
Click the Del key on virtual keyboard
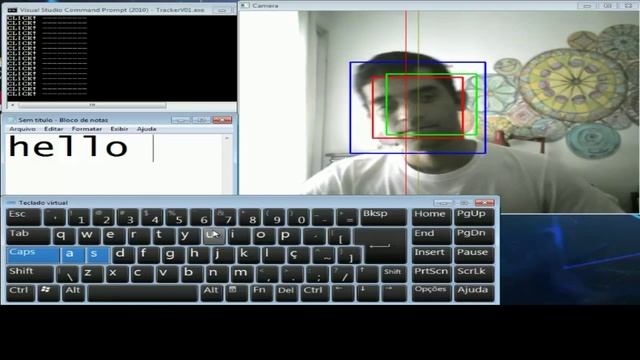pyautogui.click(x=286, y=293)
